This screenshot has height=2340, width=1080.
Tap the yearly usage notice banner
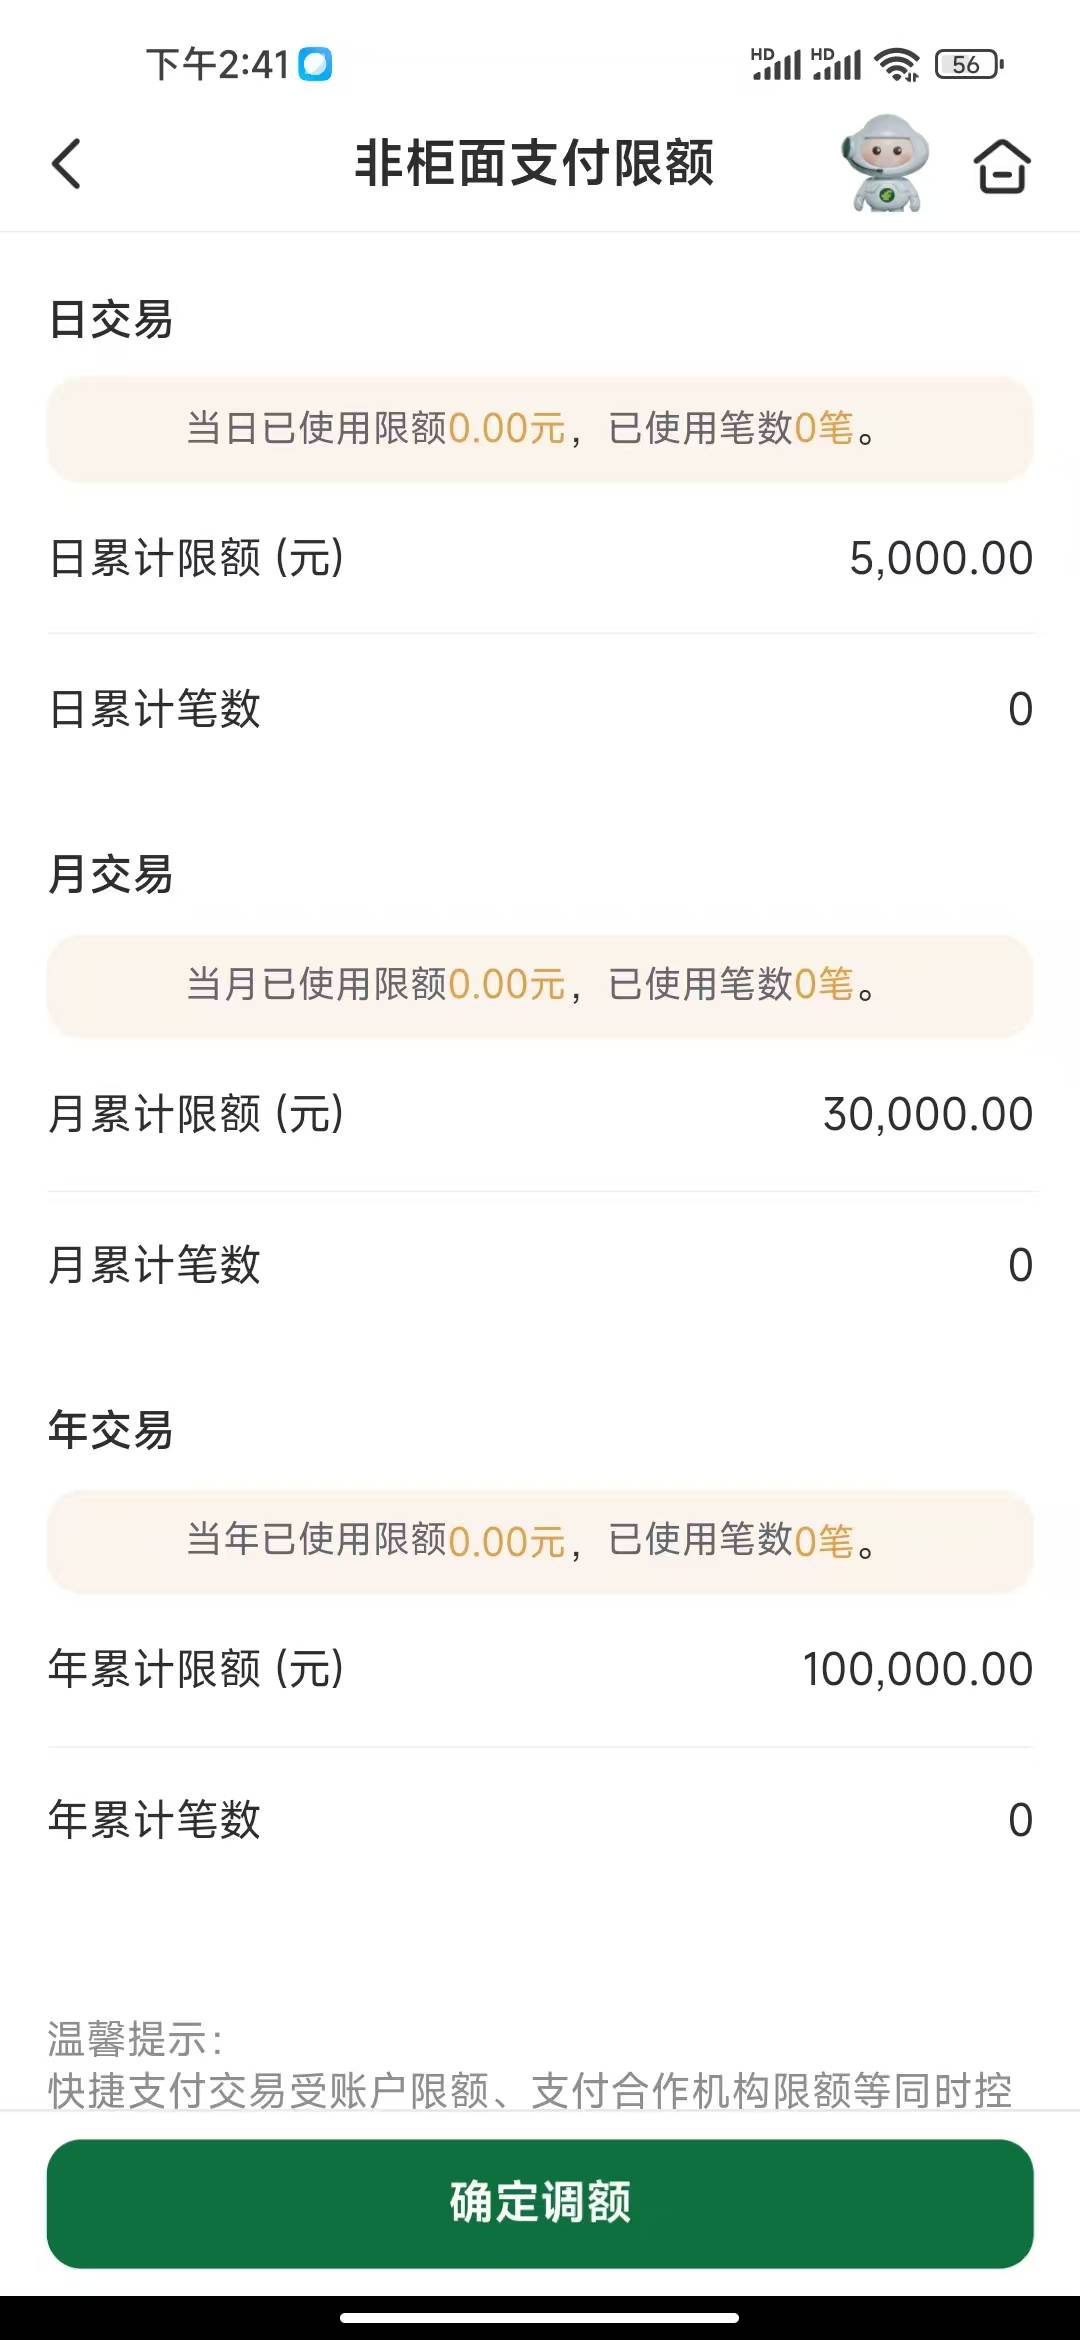coord(540,1541)
